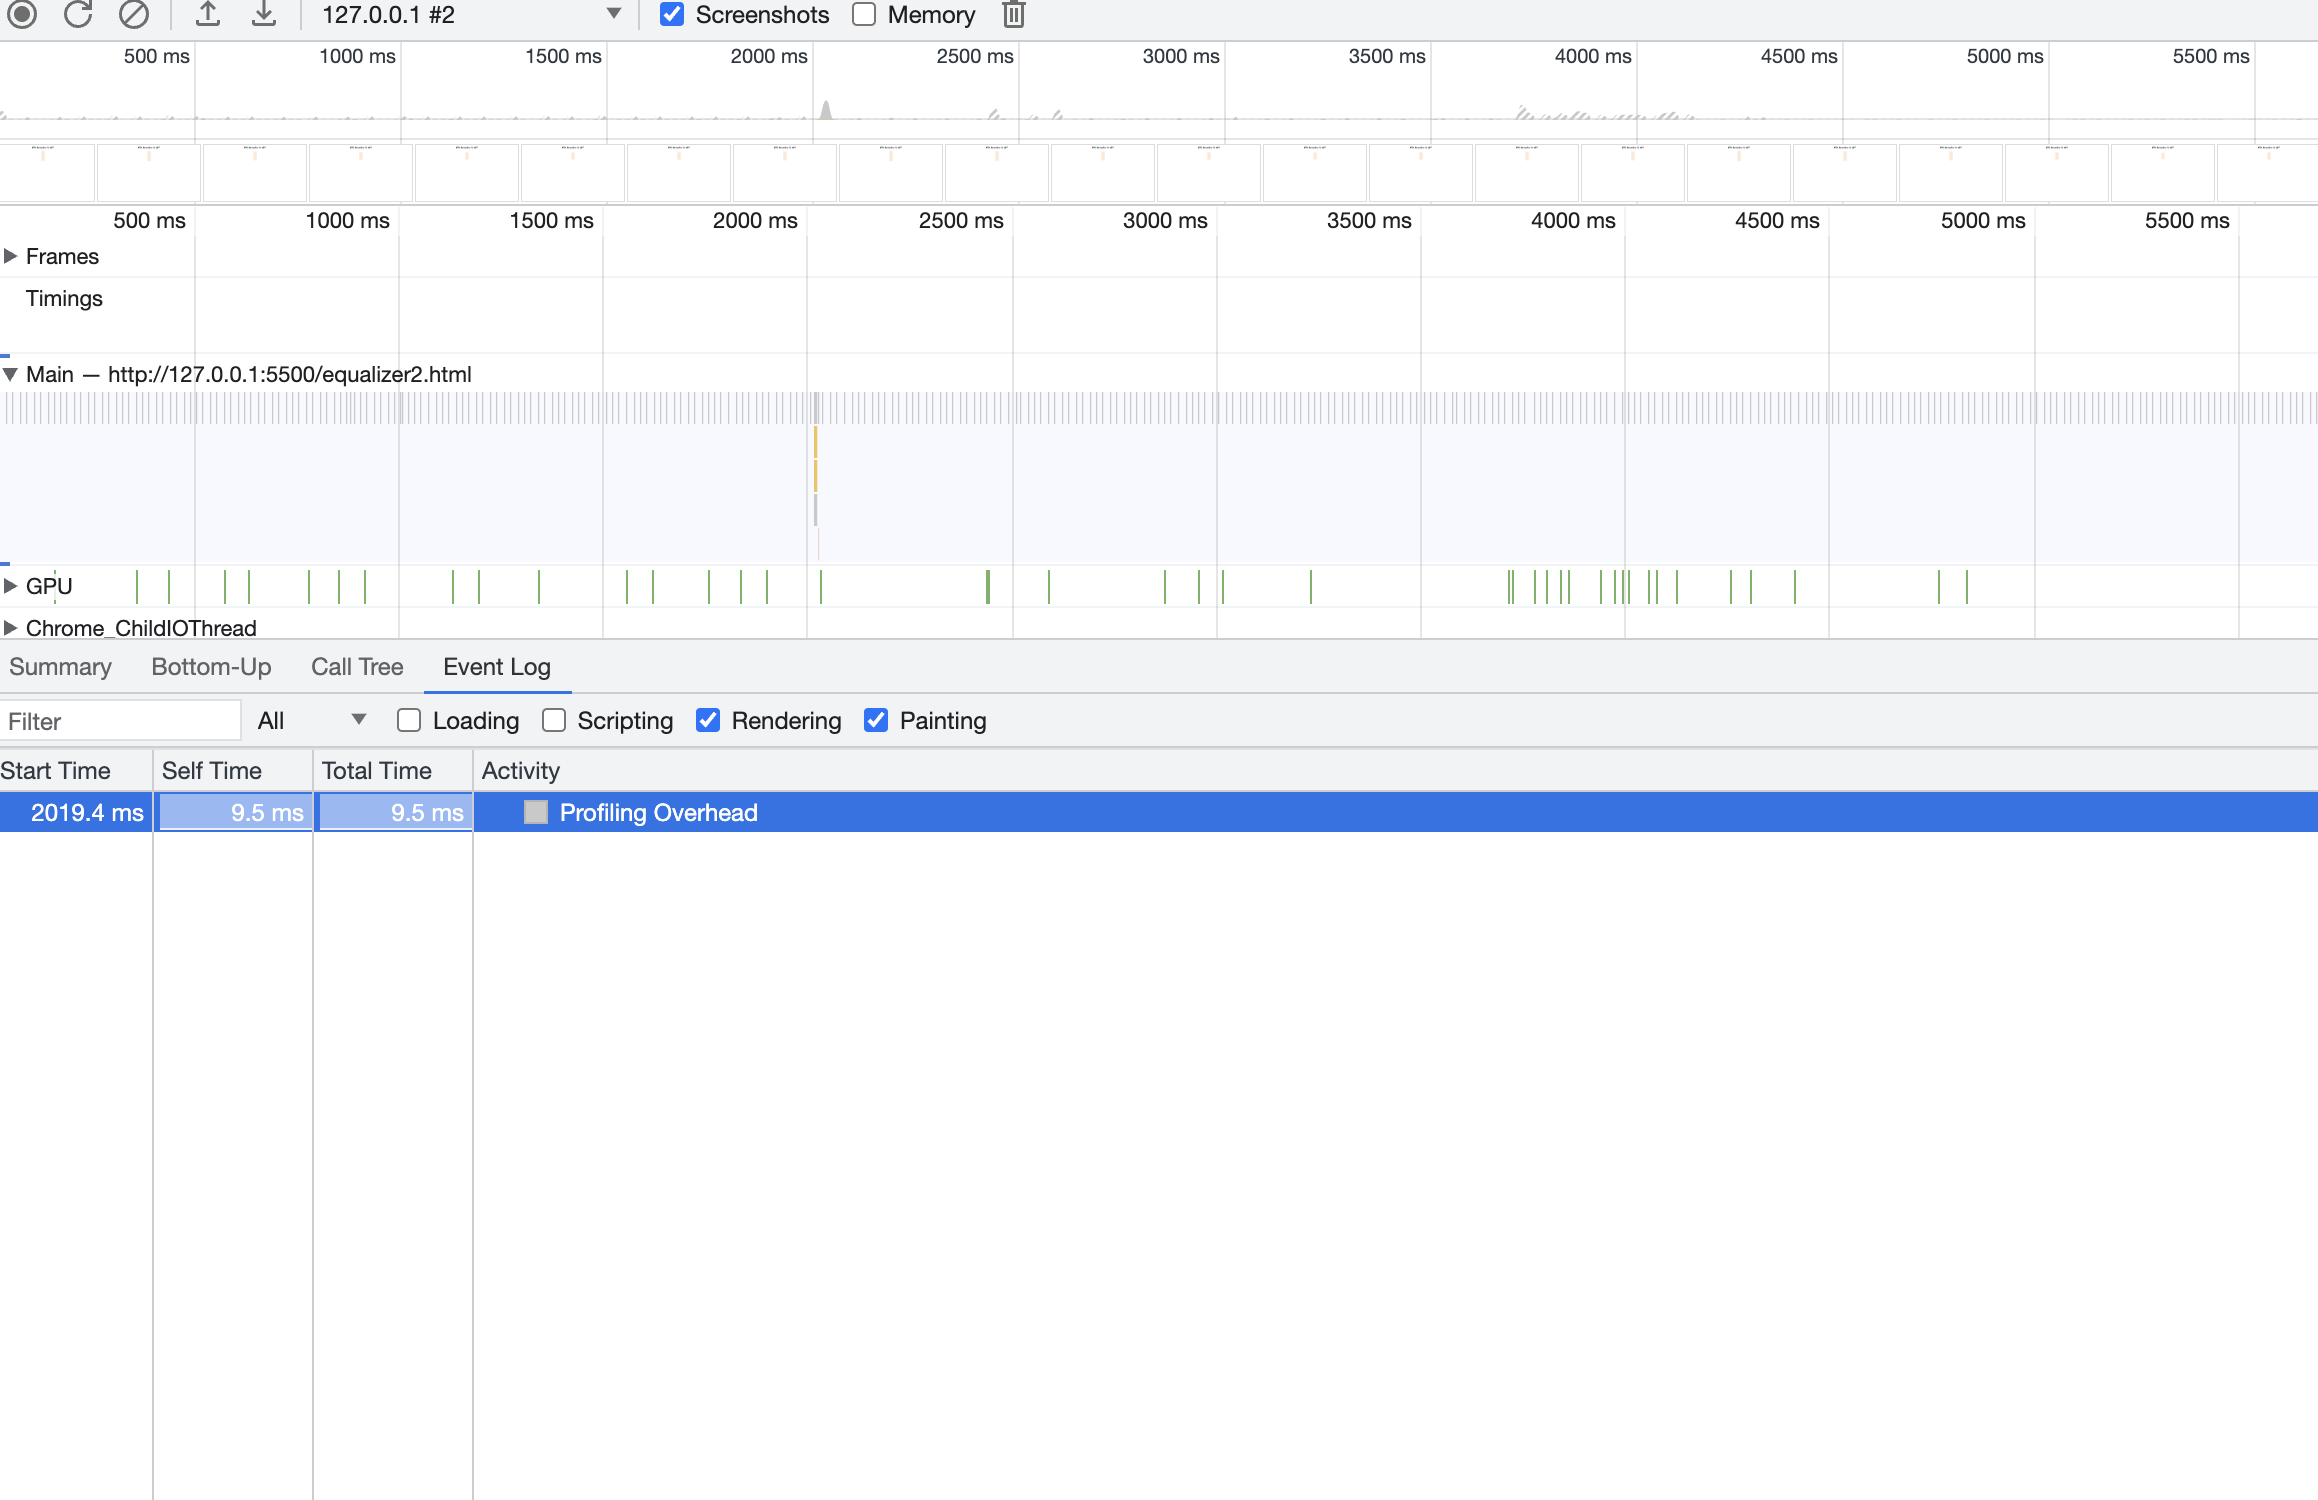Sort by Self Time column header
2318x1500 pixels.
[212, 771]
